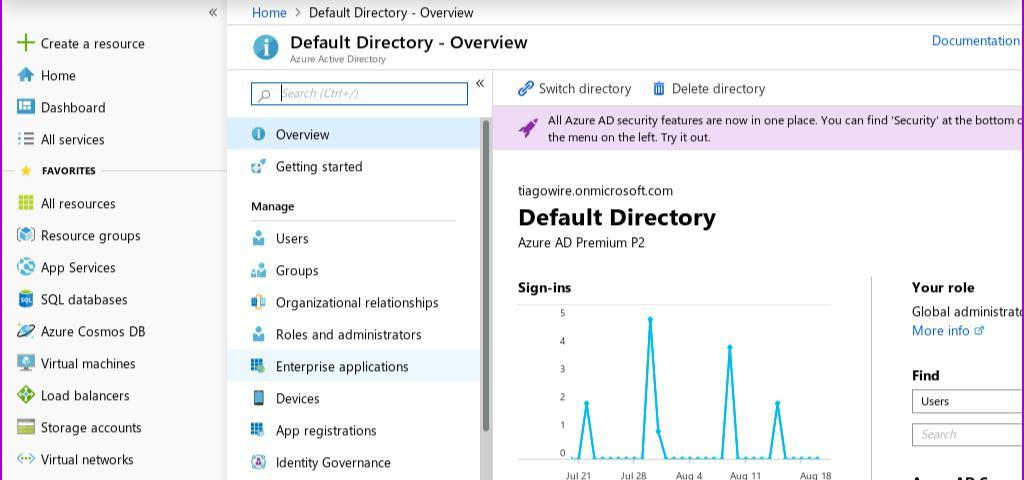Screen dimensions: 1024x480
Task: Click the Enterprise applications grid icon
Action: point(259,366)
